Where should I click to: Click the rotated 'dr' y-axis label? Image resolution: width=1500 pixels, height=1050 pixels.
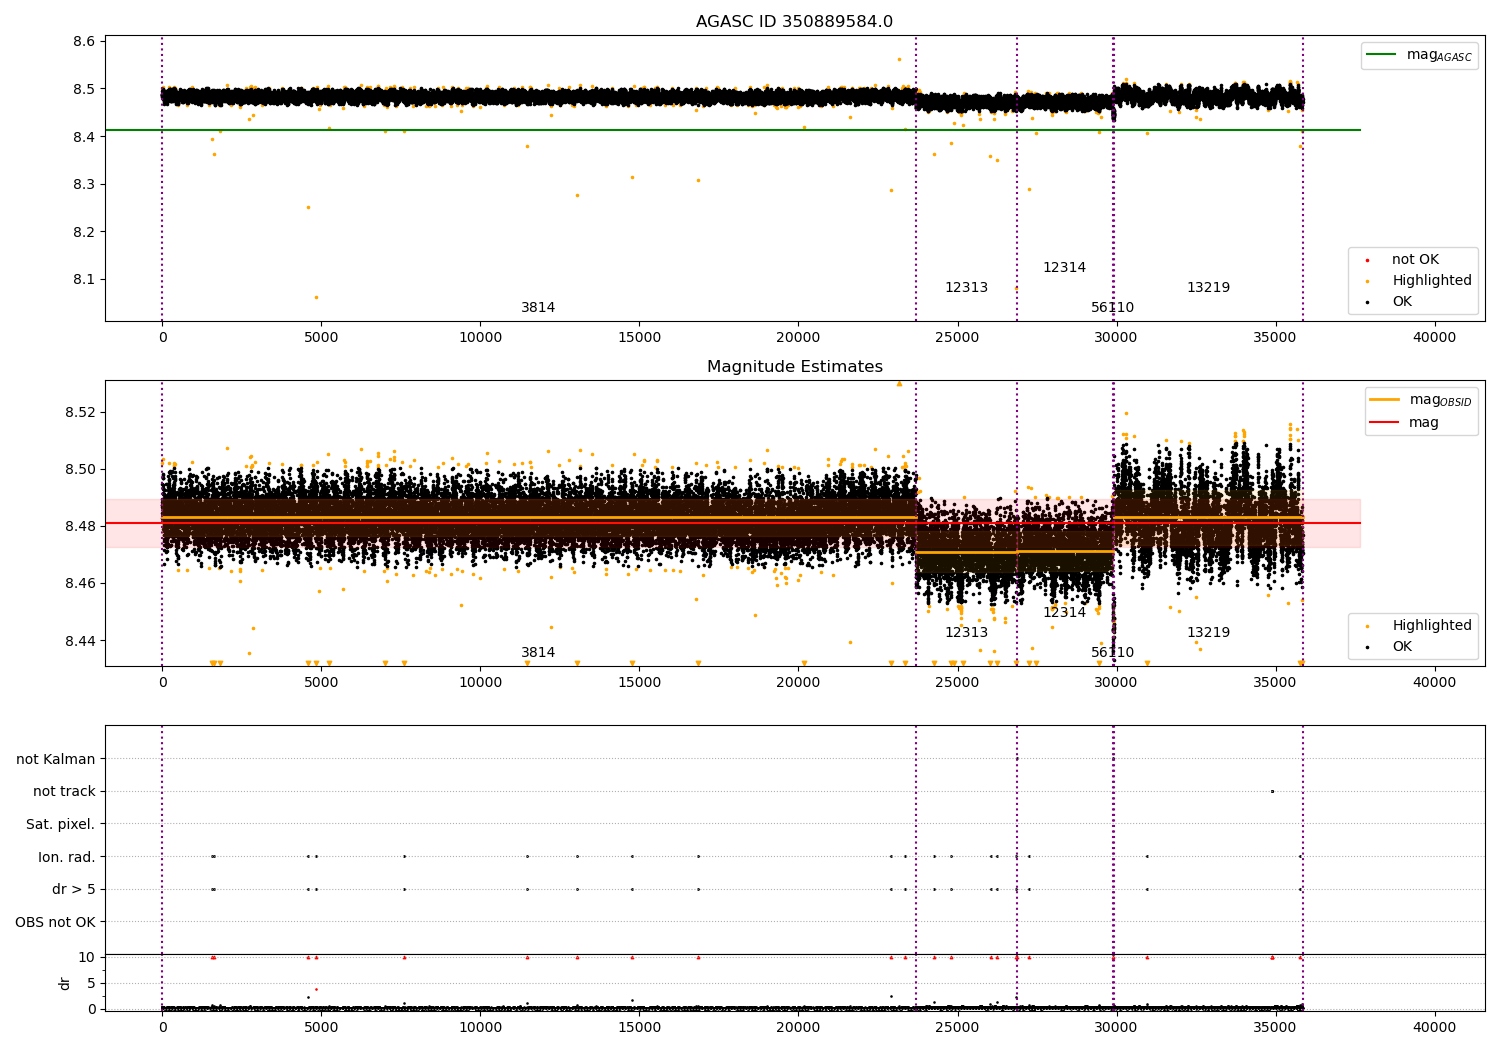click(65, 983)
